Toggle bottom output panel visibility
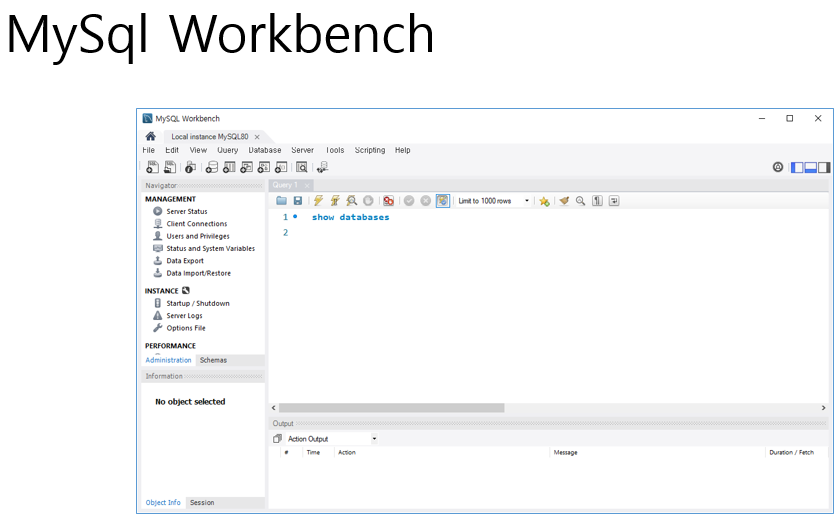This screenshot has height=517, width=838. [811, 167]
